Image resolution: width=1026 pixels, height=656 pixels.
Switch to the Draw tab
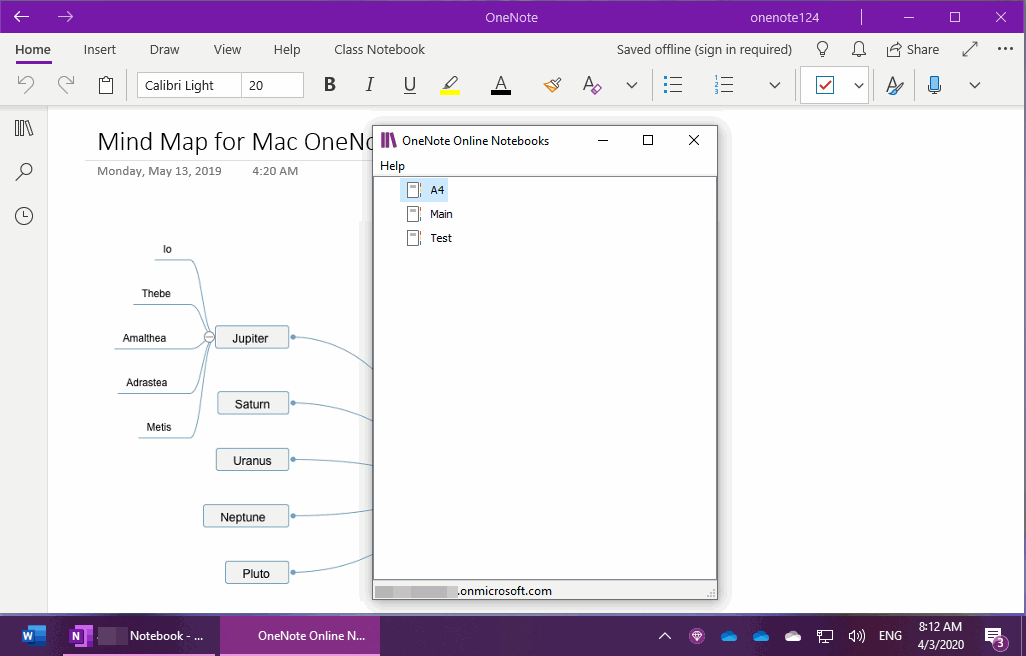coord(164,50)
